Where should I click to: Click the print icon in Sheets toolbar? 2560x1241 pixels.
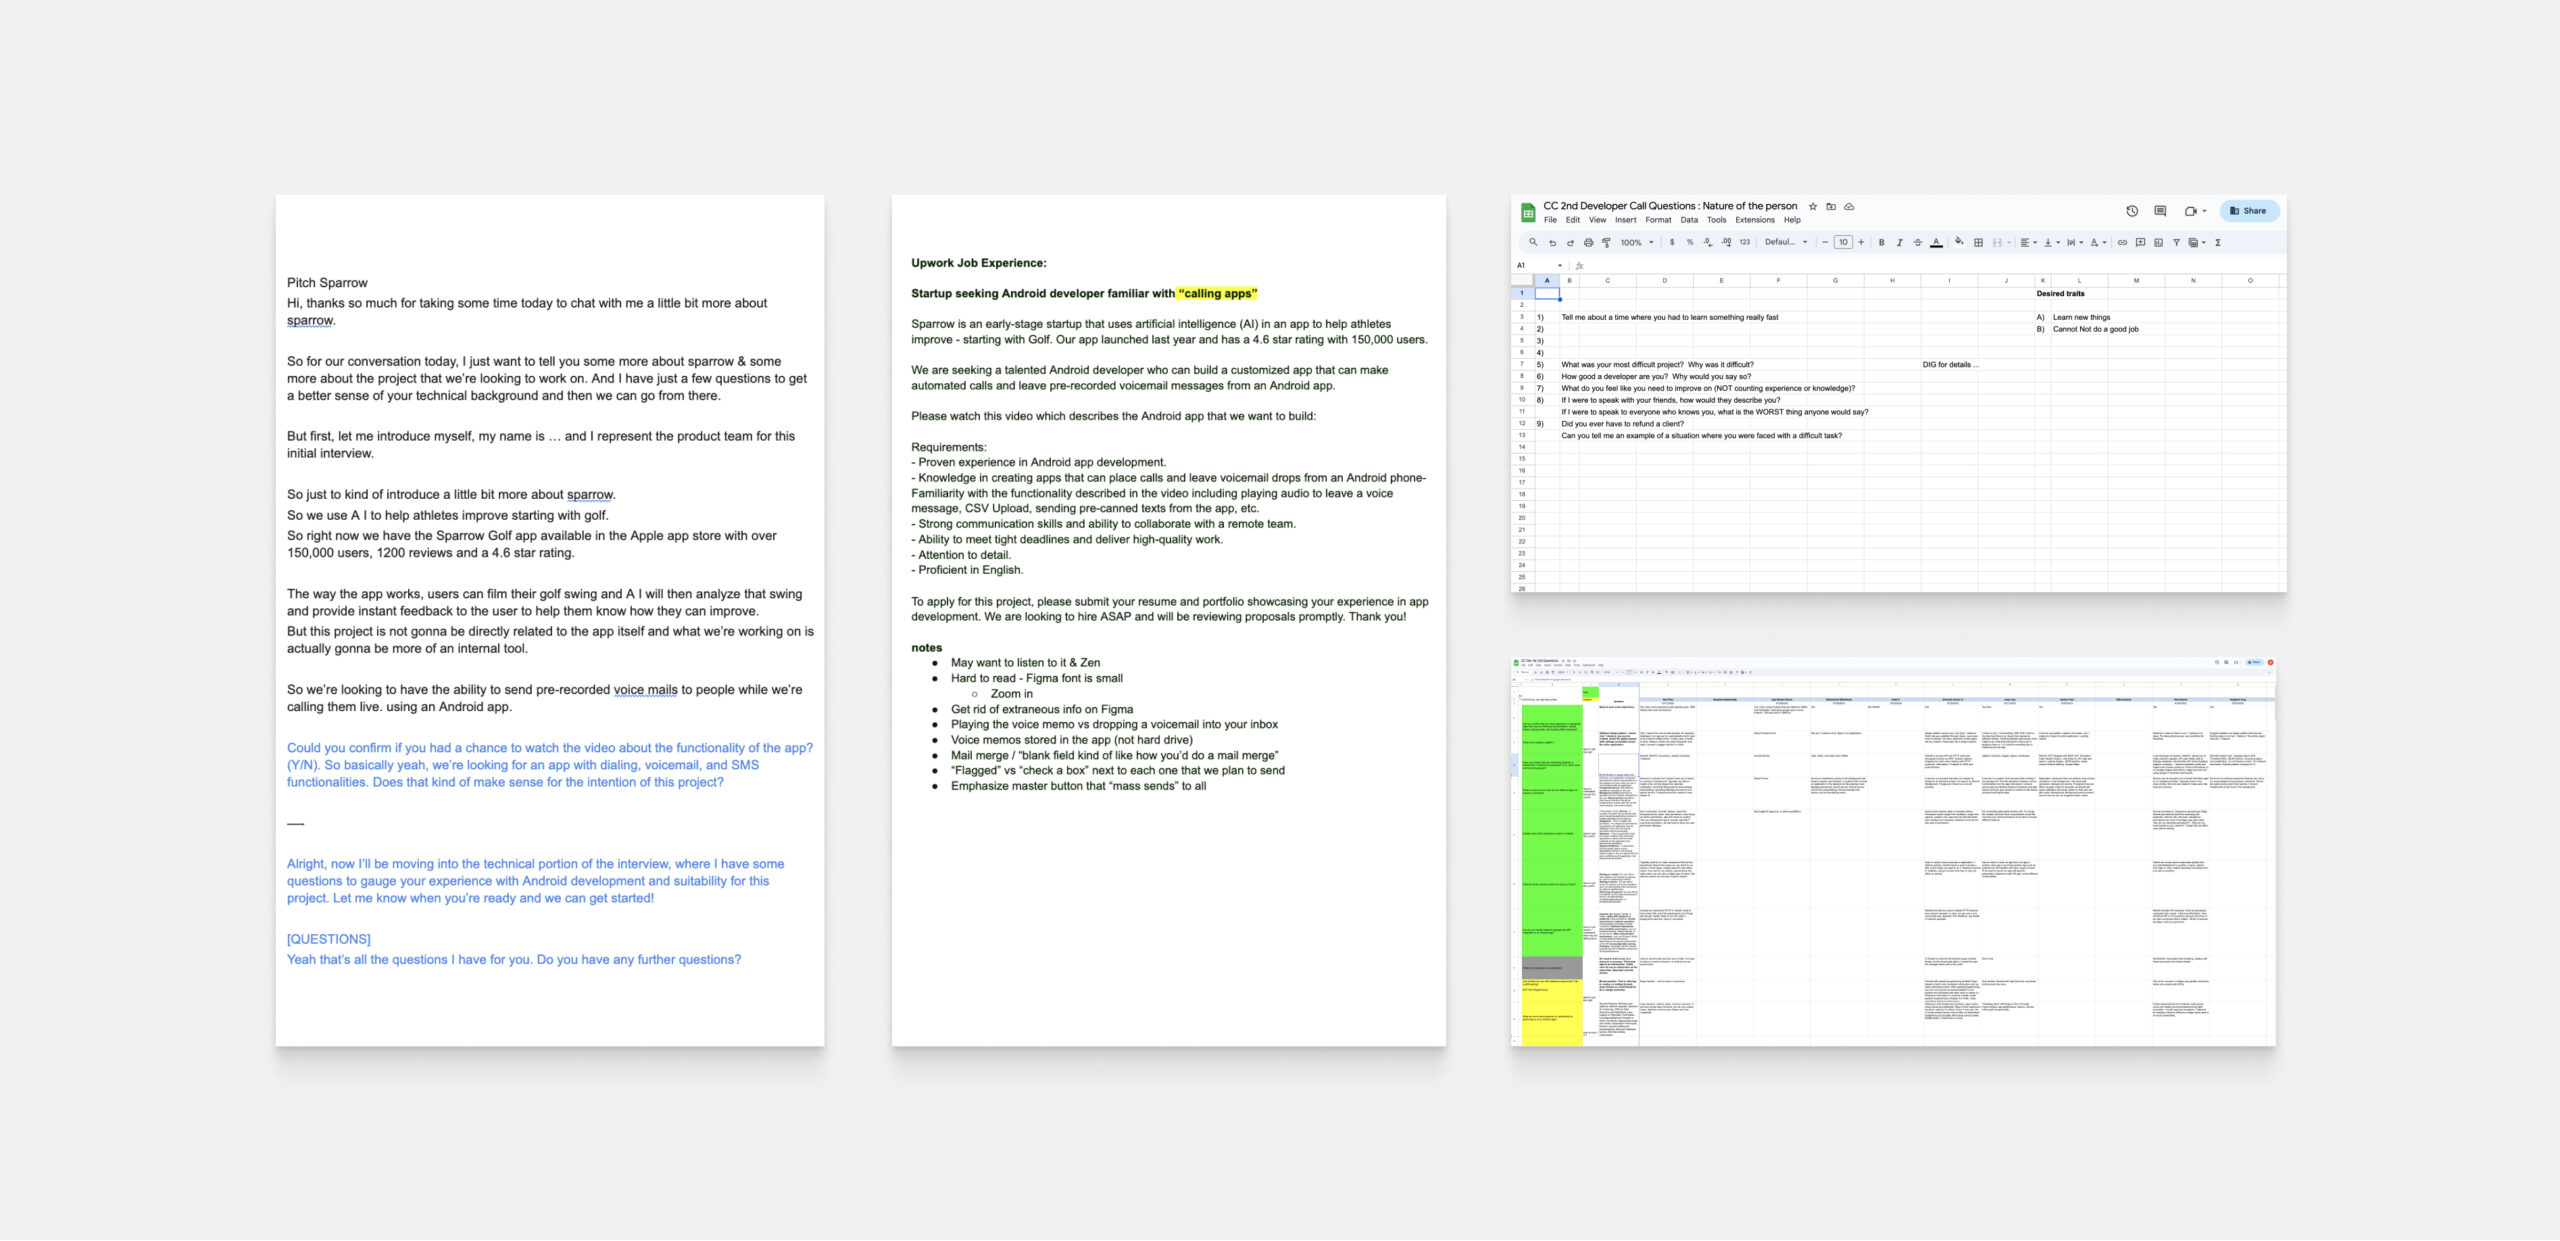click(1588, 243)
